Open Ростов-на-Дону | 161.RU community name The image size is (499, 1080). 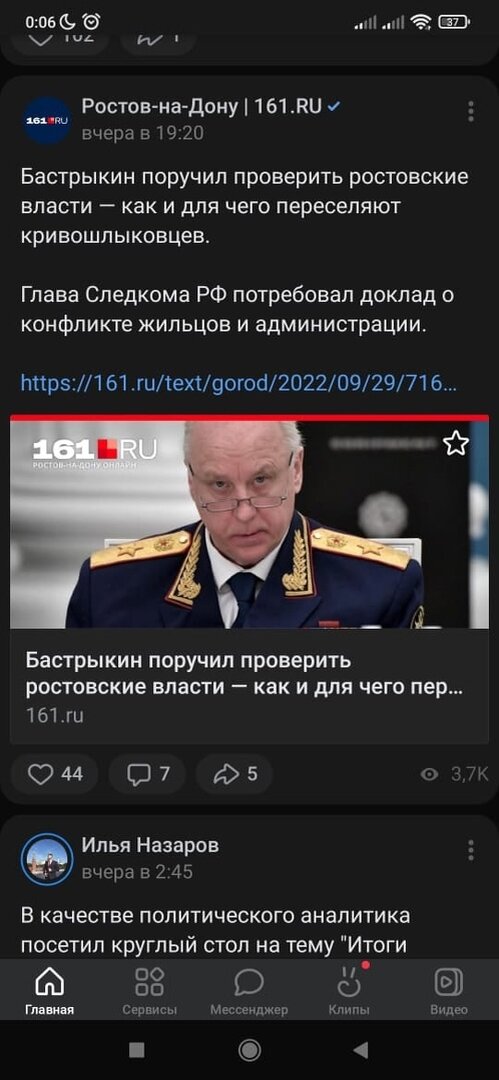pos(202,107)
